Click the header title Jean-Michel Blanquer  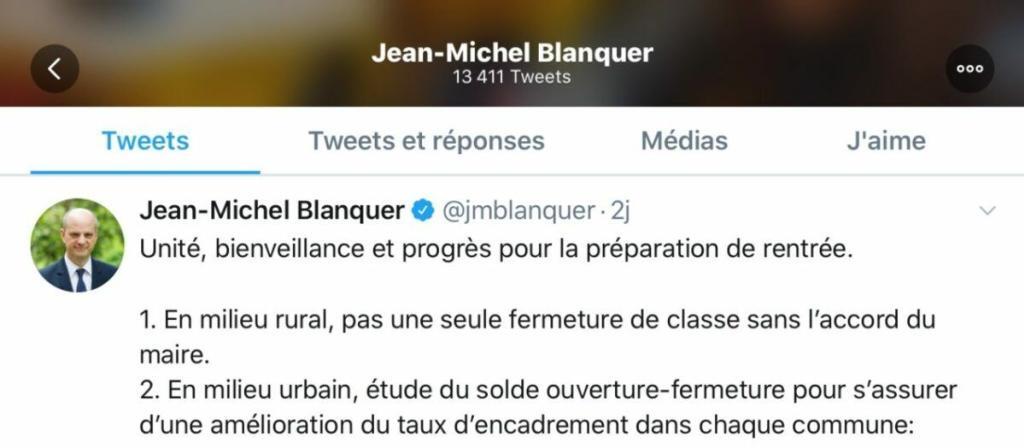[512, 53]
